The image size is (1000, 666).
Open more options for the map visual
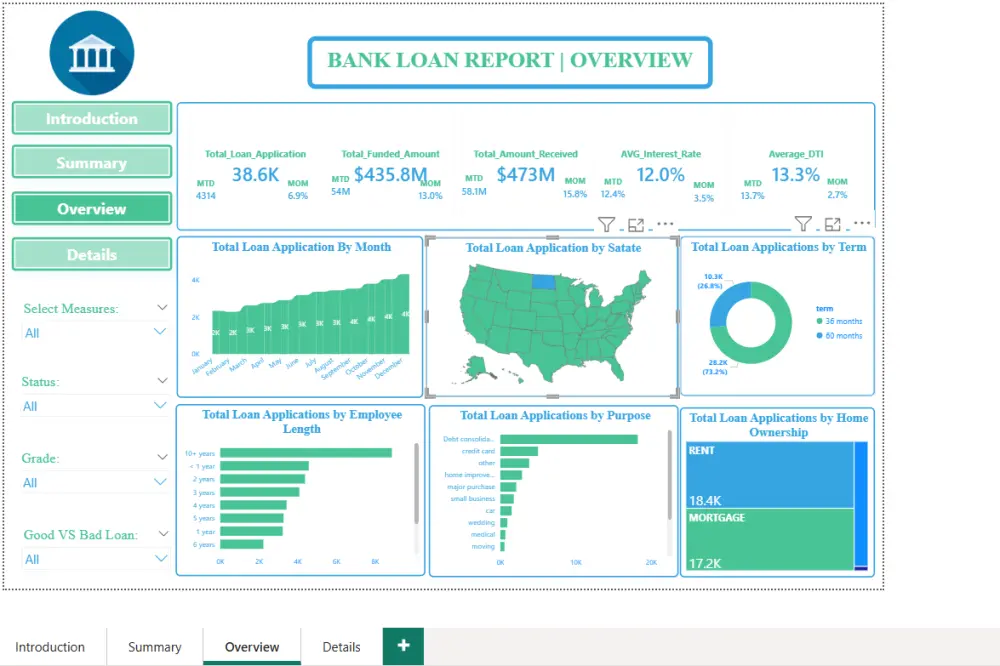click(663, 223)
